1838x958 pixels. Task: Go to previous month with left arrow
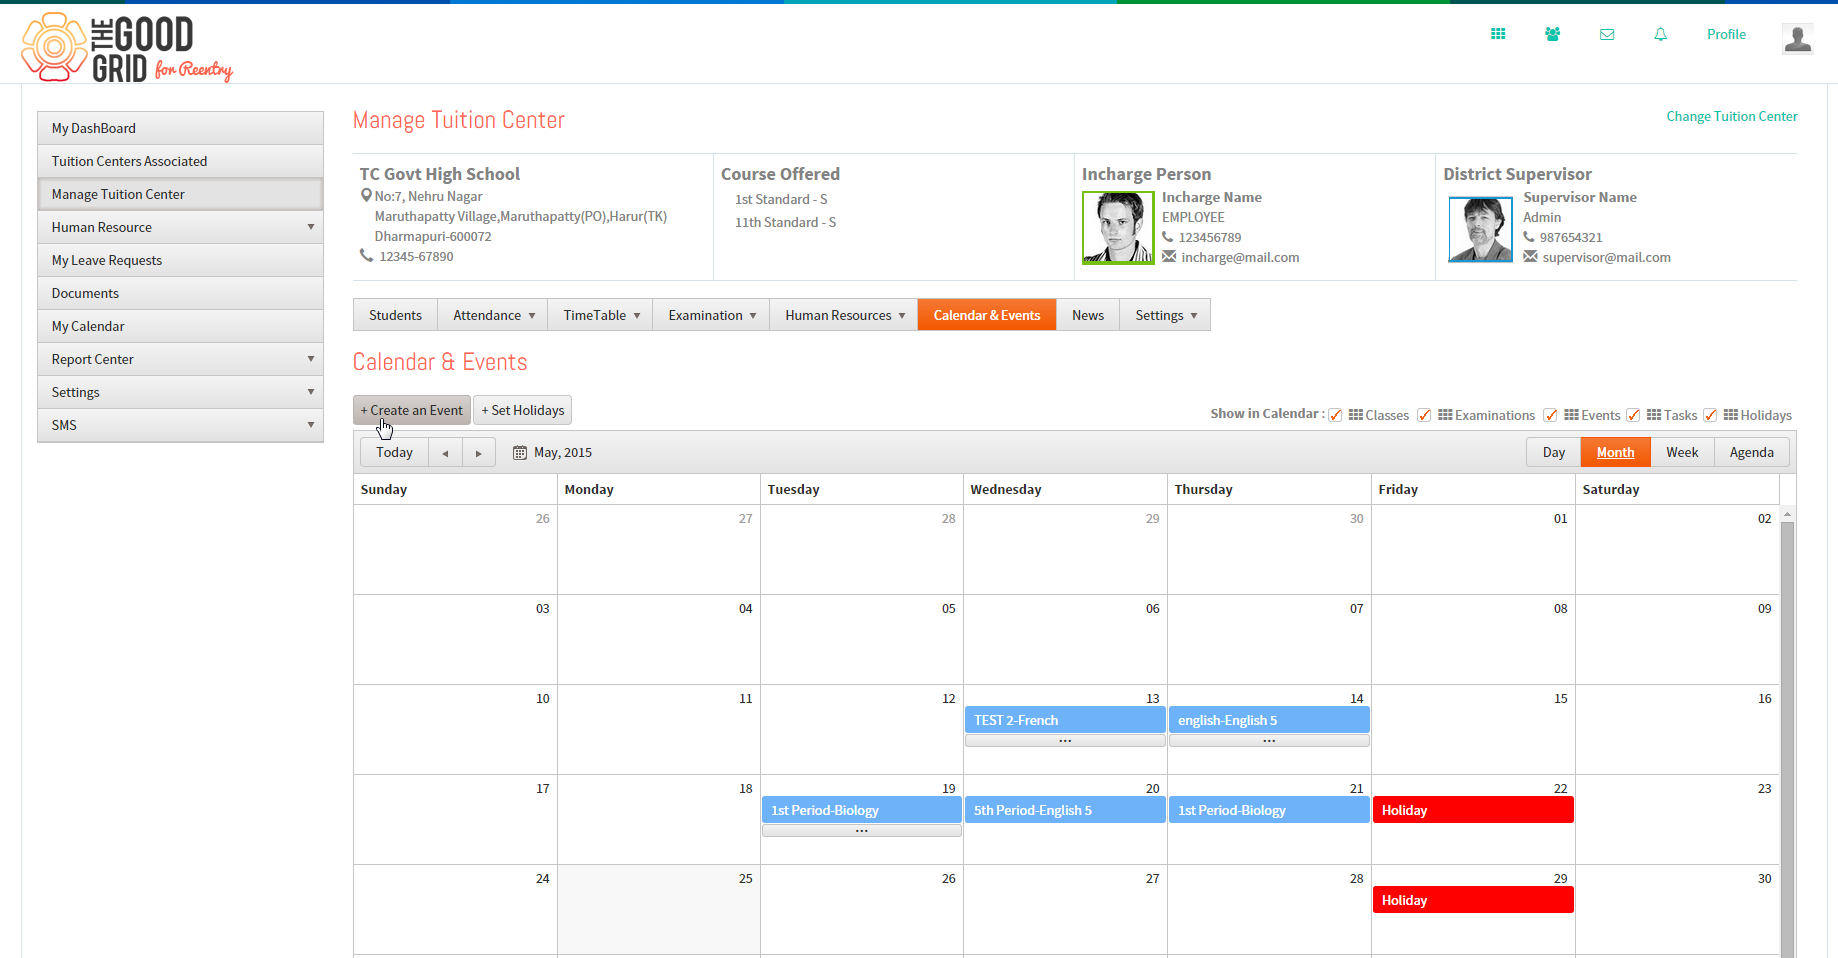click(445, 453)
